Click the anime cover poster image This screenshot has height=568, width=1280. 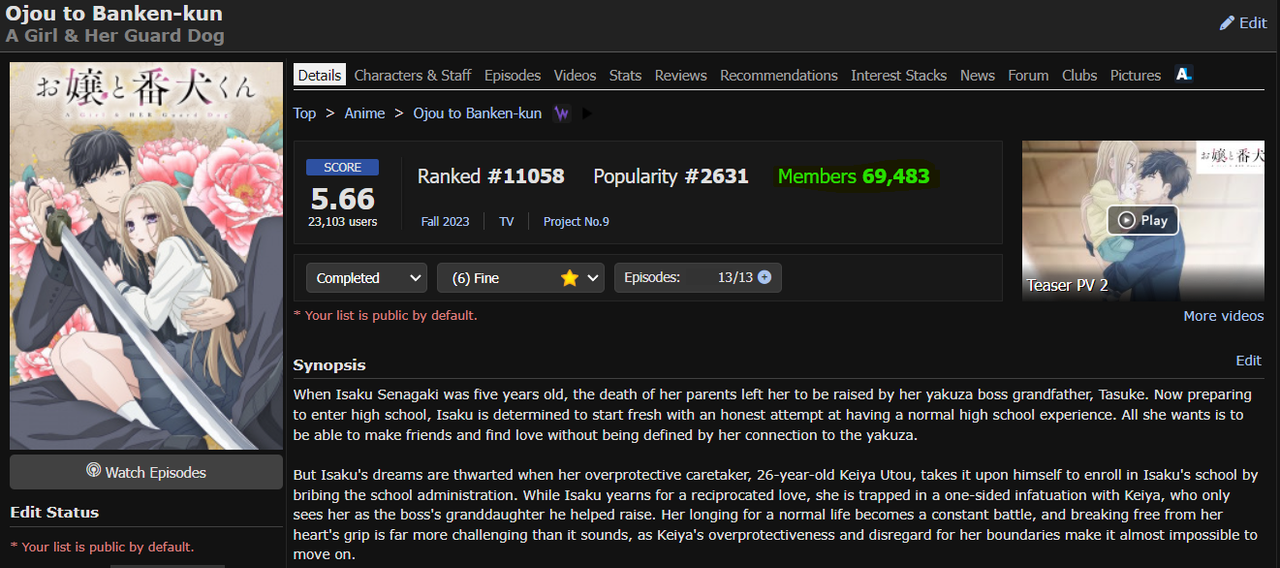click(146, 256)
